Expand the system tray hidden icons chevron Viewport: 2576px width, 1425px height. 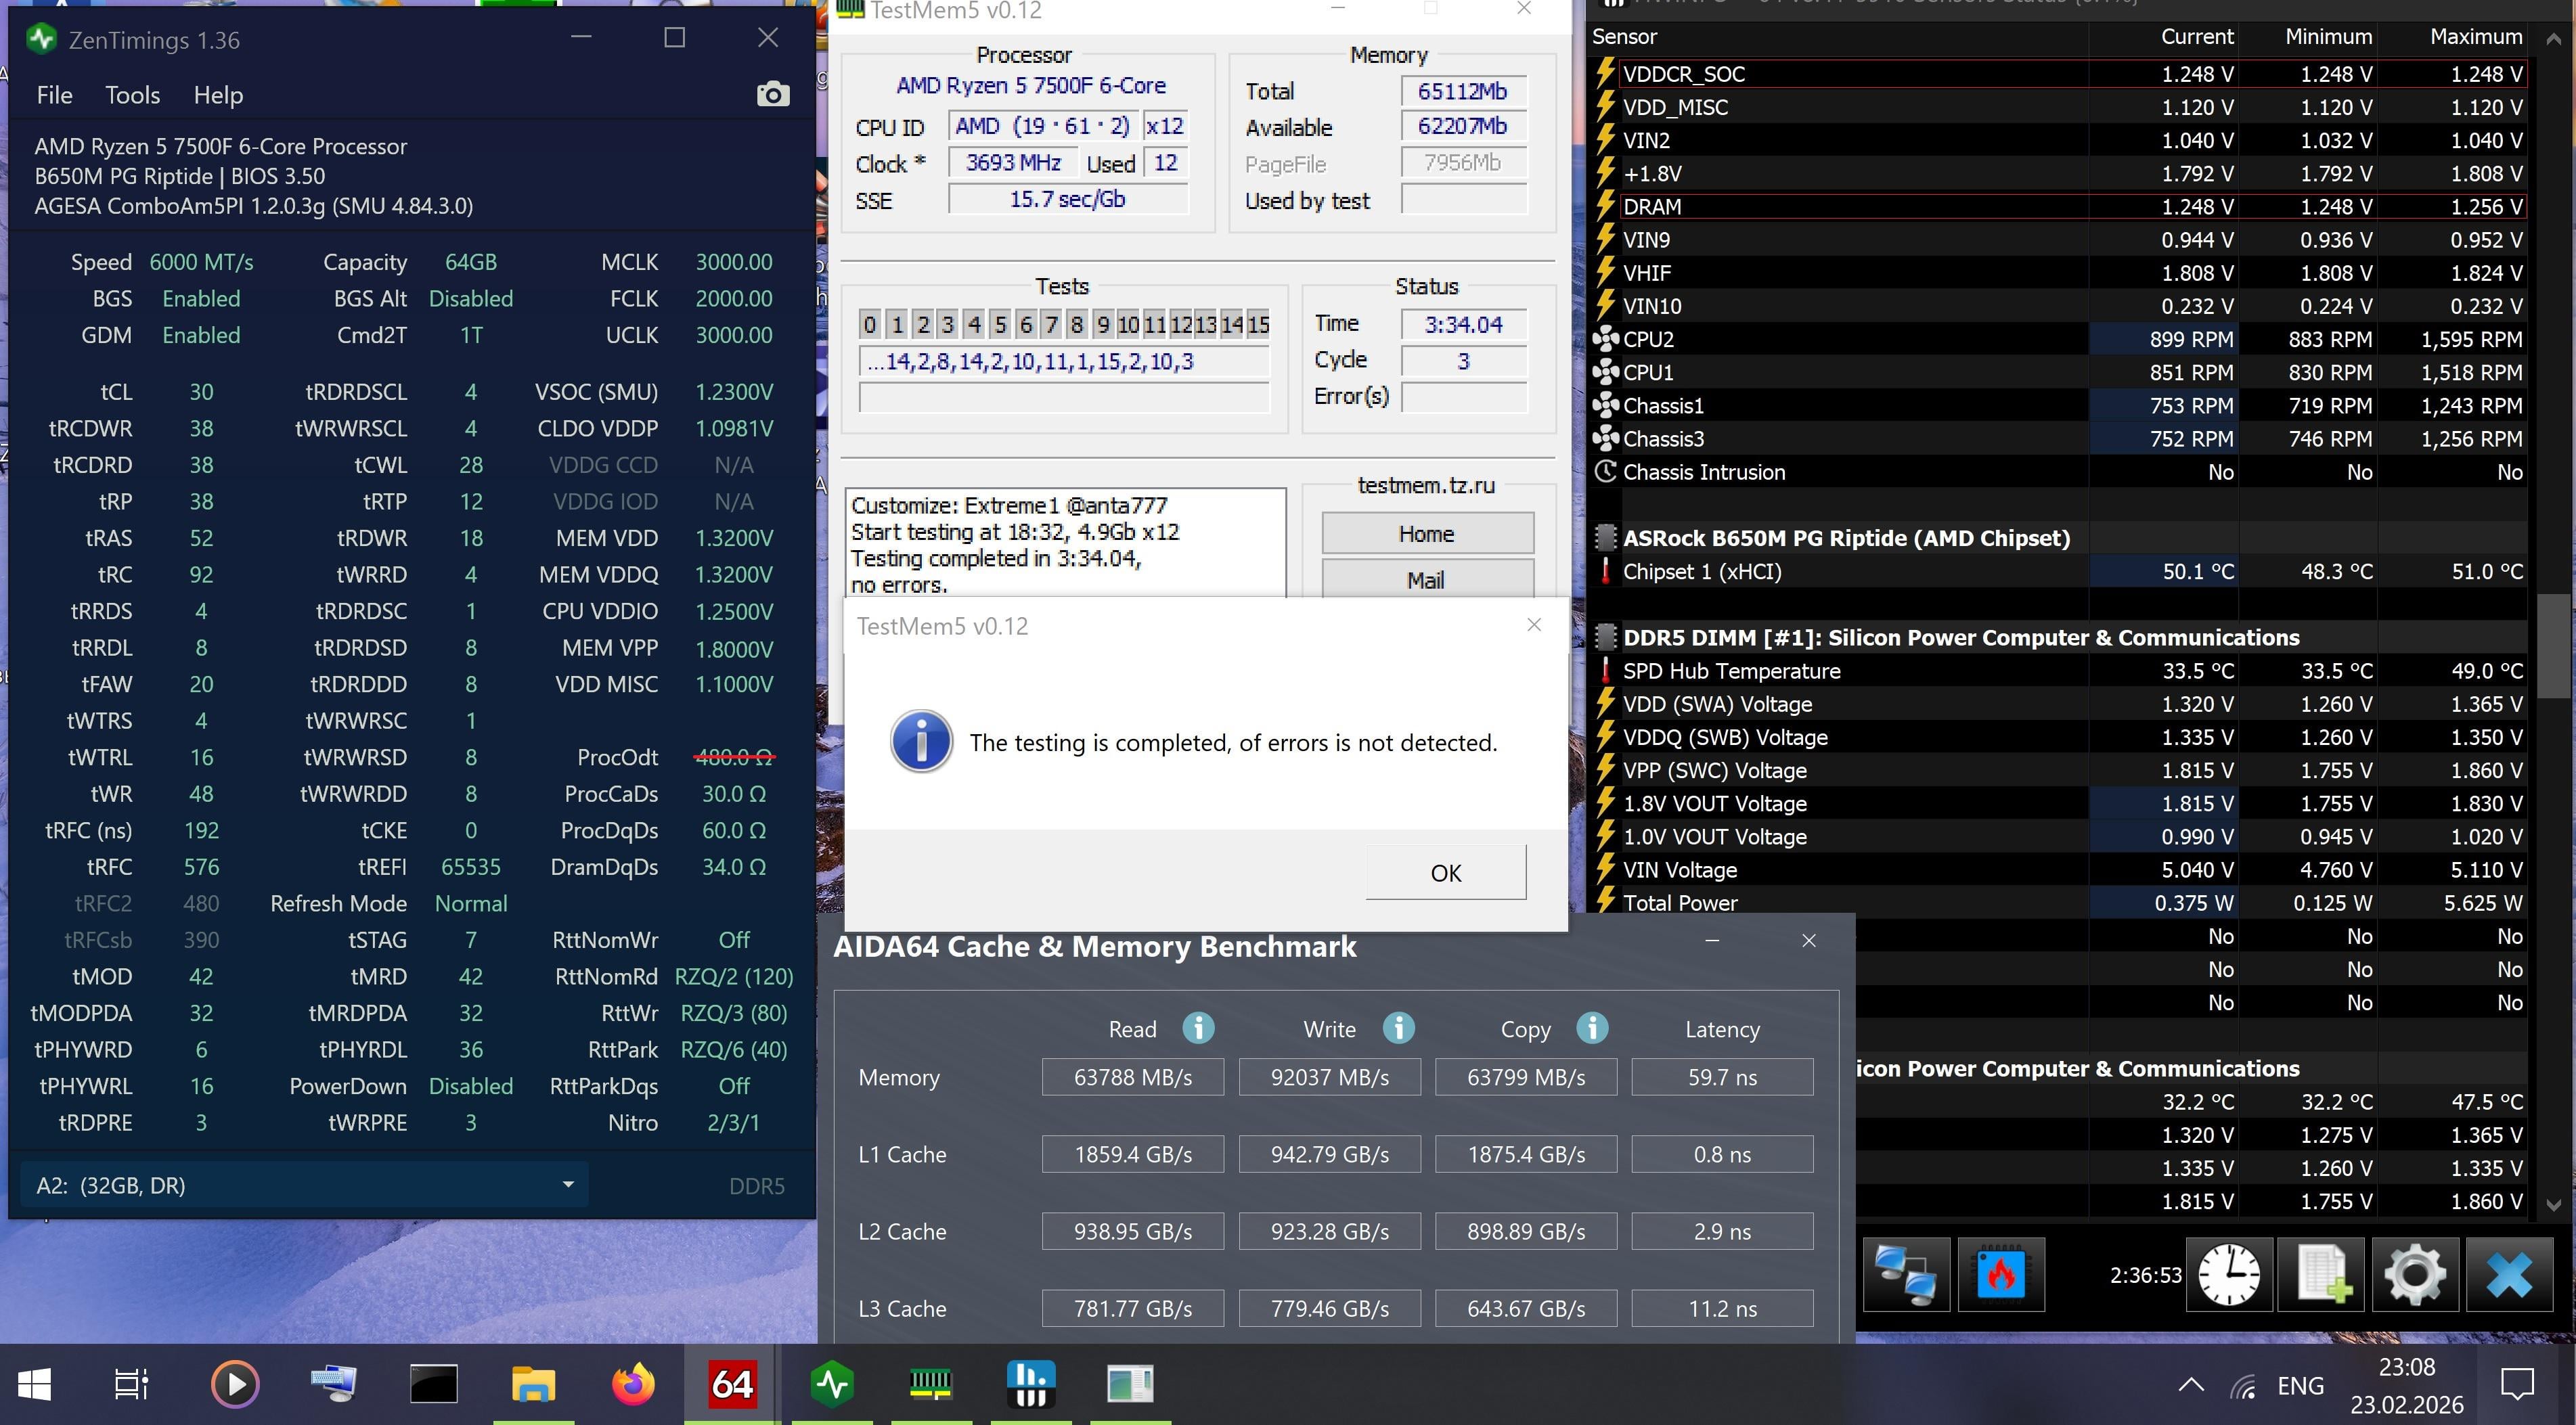(2190, 1385)
